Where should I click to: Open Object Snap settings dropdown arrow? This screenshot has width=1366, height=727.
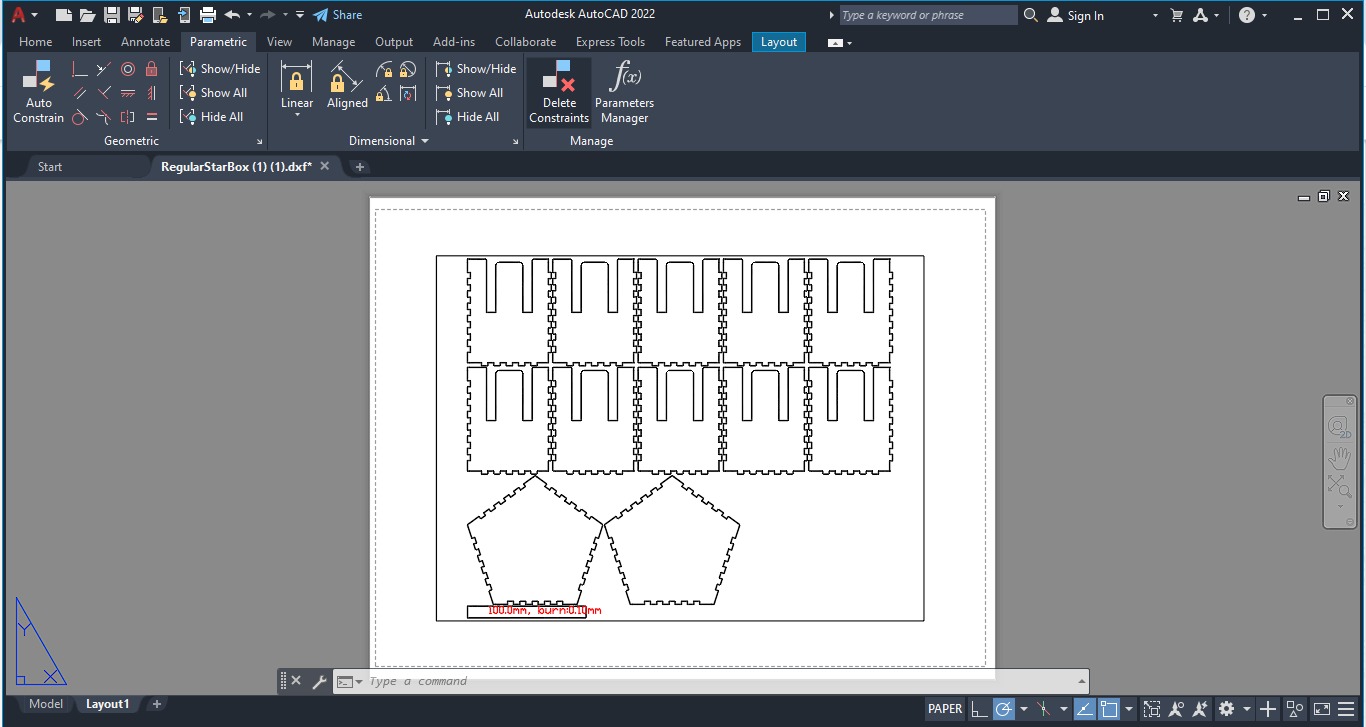(x=1129, y=709)
